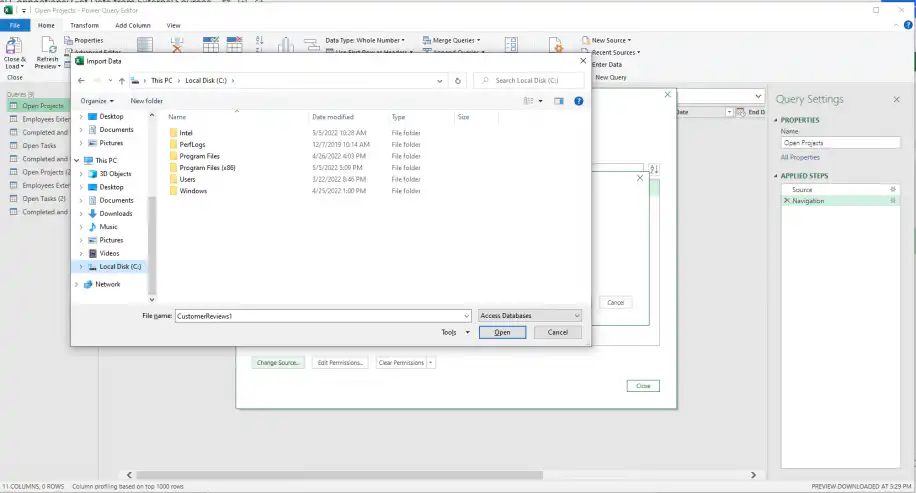Image resolution: width=916 pixels, height=493 pixels.
Task: Sort by the Date modified column header
Action: point(332,117)
